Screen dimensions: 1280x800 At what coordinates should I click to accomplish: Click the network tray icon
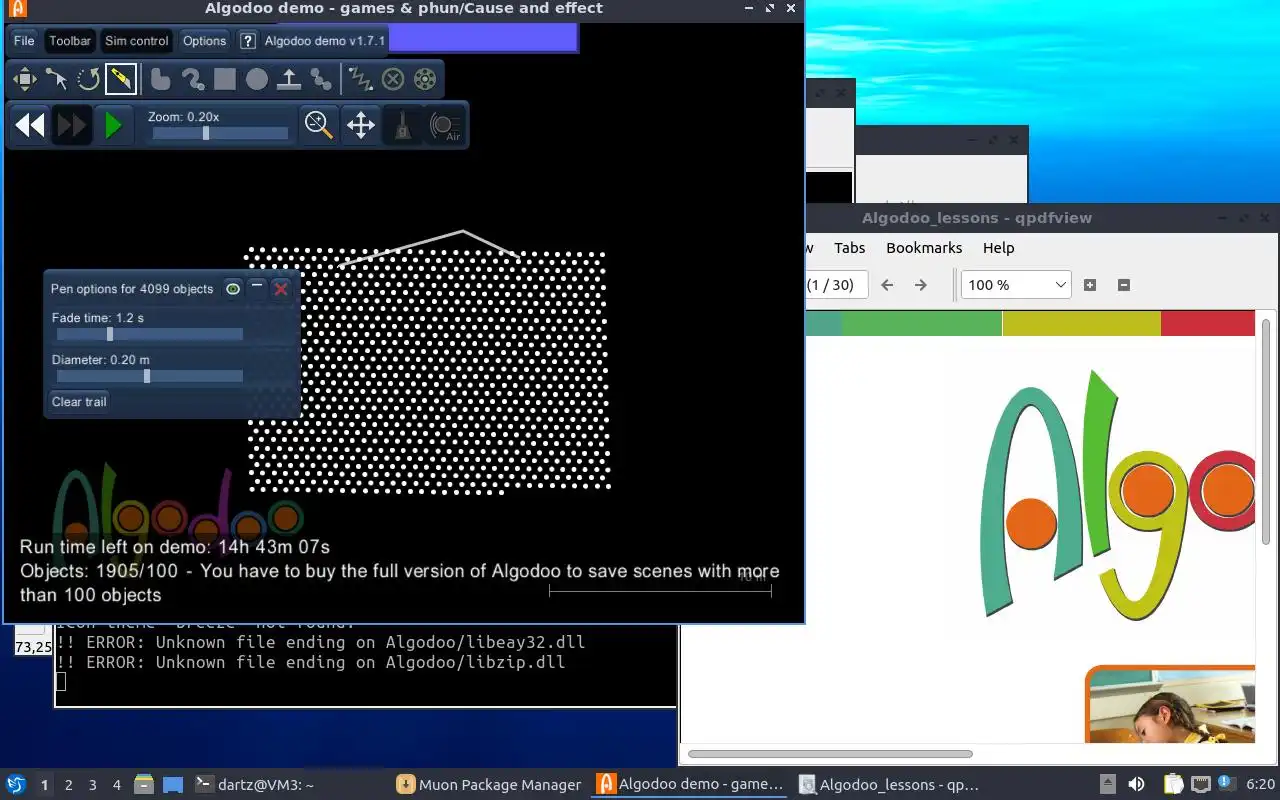(x=1200, y=785)
